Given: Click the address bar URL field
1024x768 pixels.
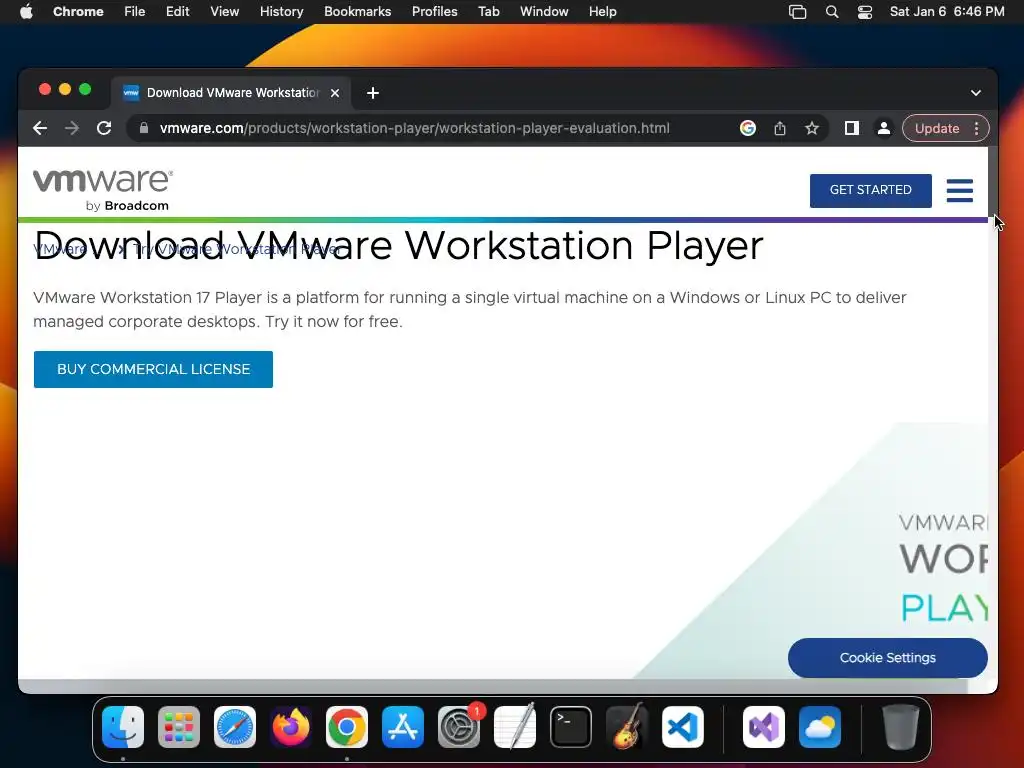Looking at the screenshot, I should point(414,128).
